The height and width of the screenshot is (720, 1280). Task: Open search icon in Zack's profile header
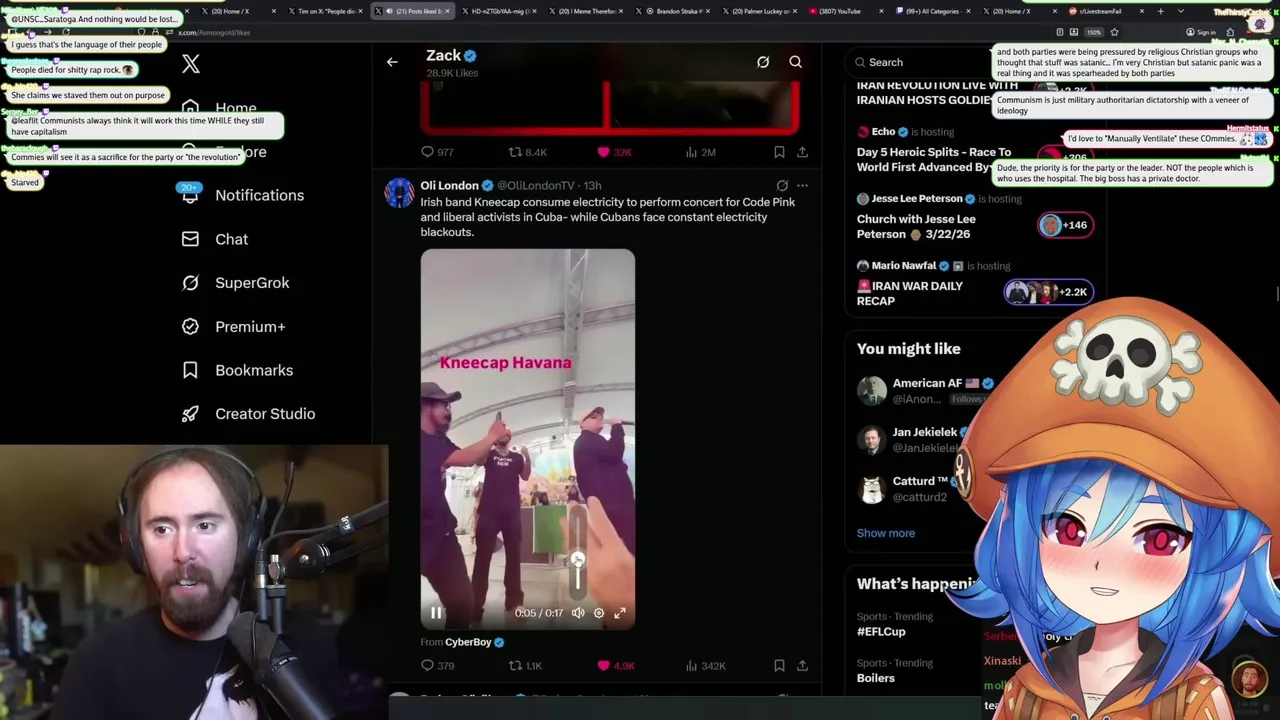pyautogui.click(x=796, y=62)
